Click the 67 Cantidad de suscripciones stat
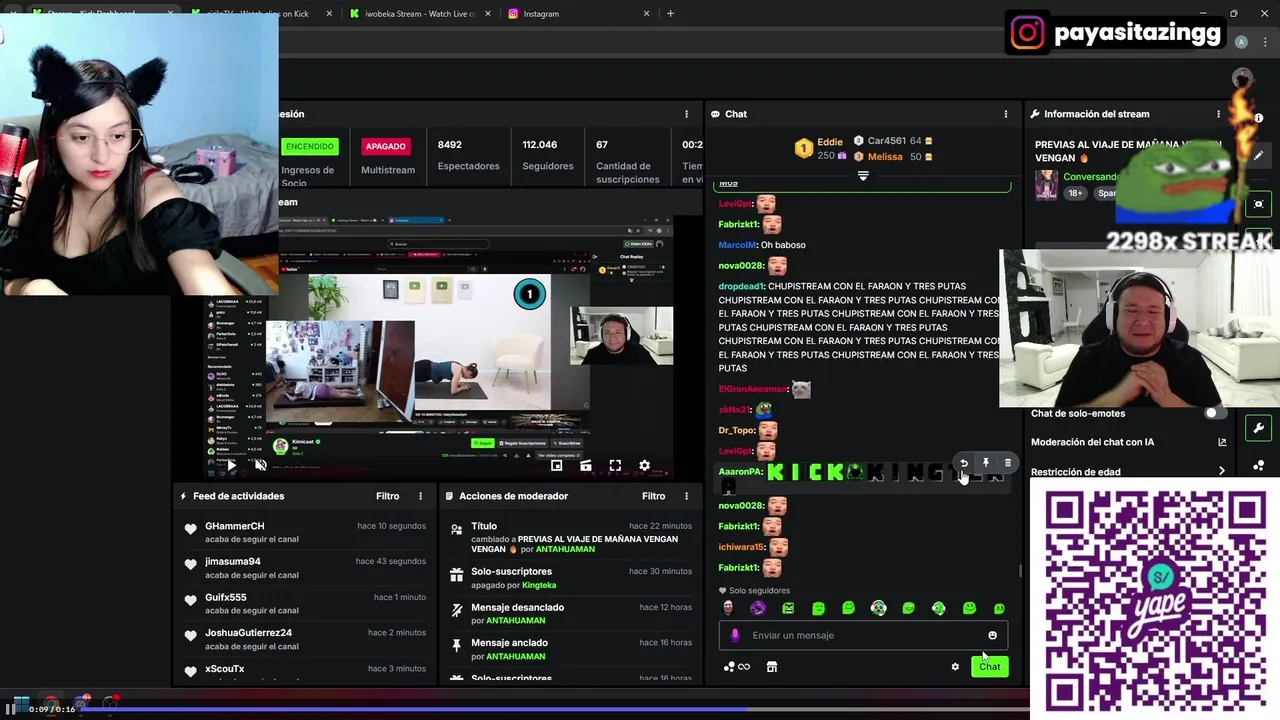Image resolution: width=1280 pixels, height=720 pixels. pyautogui.click(x=627, y=162)
